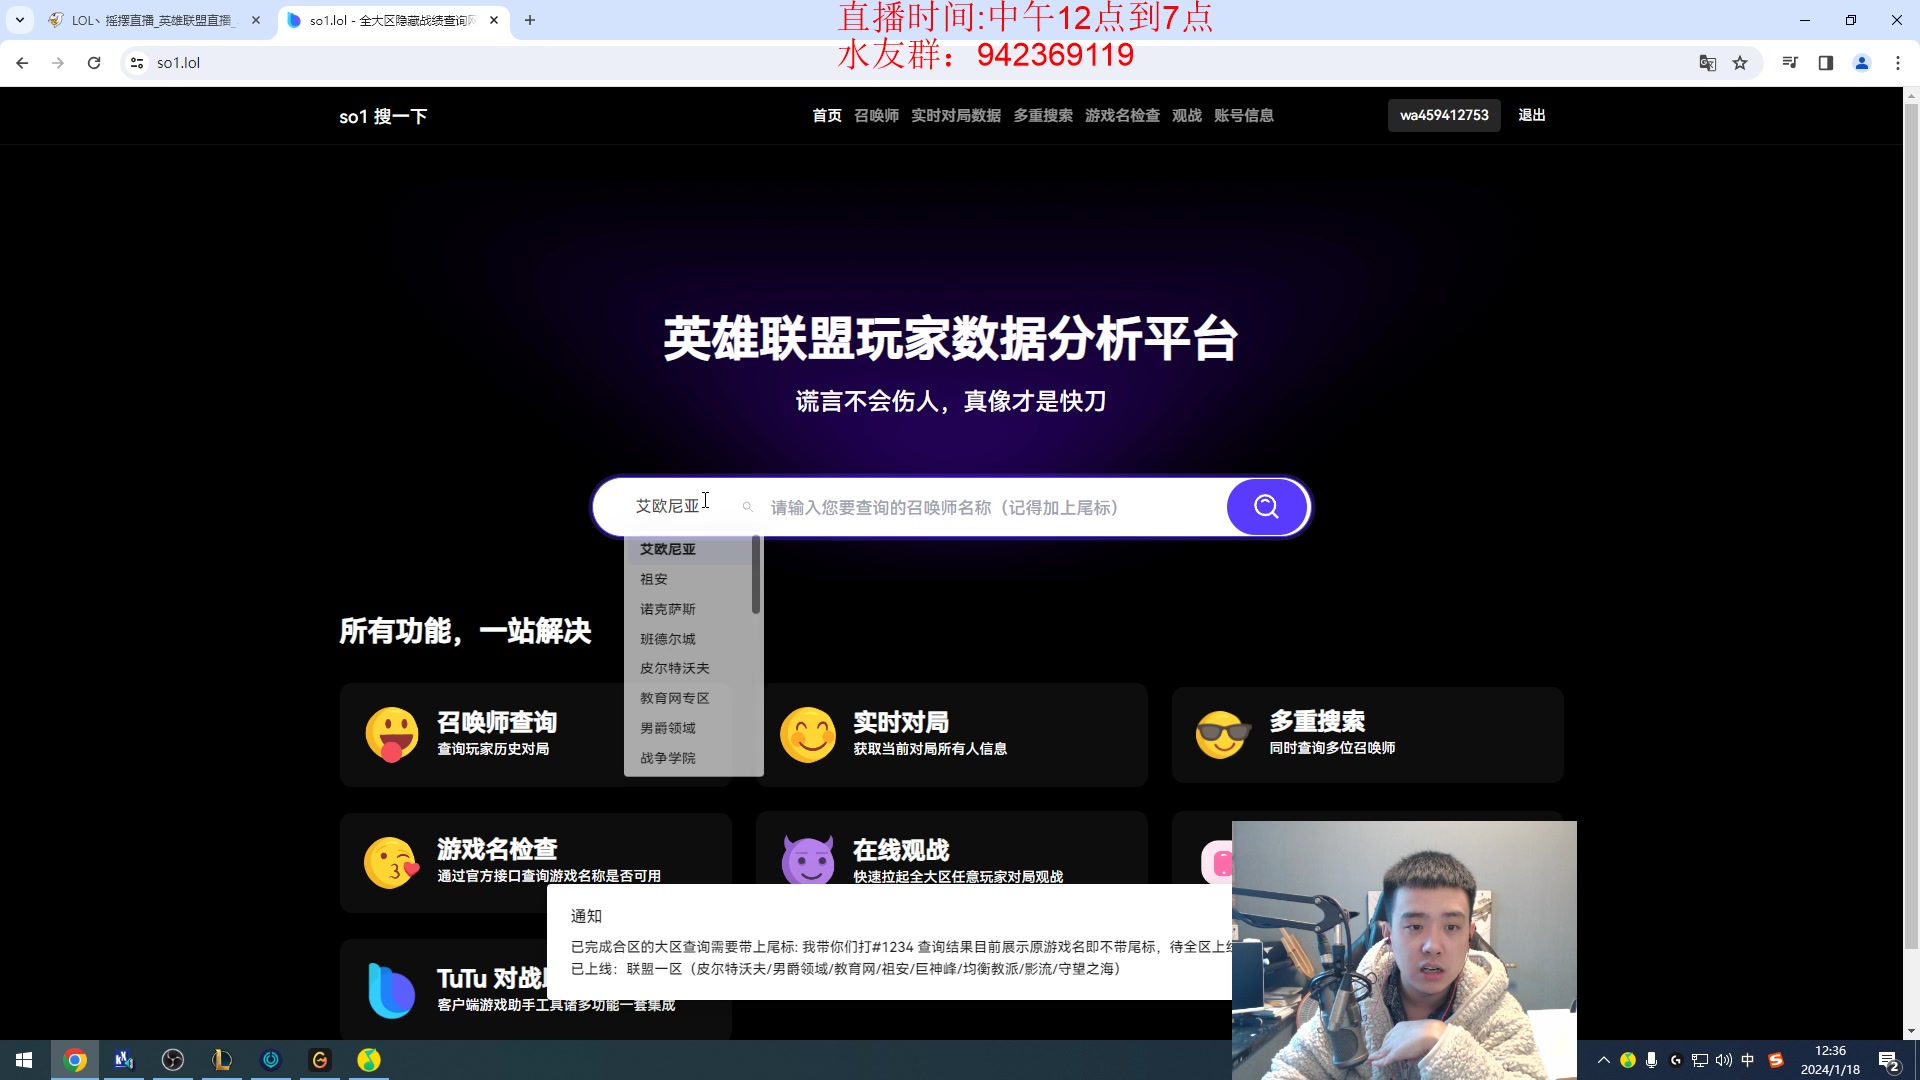Open 游戏名检查 navigation item
Image resolution: width=1920 pixels, height=1080 pixels.
point(1122,116)
